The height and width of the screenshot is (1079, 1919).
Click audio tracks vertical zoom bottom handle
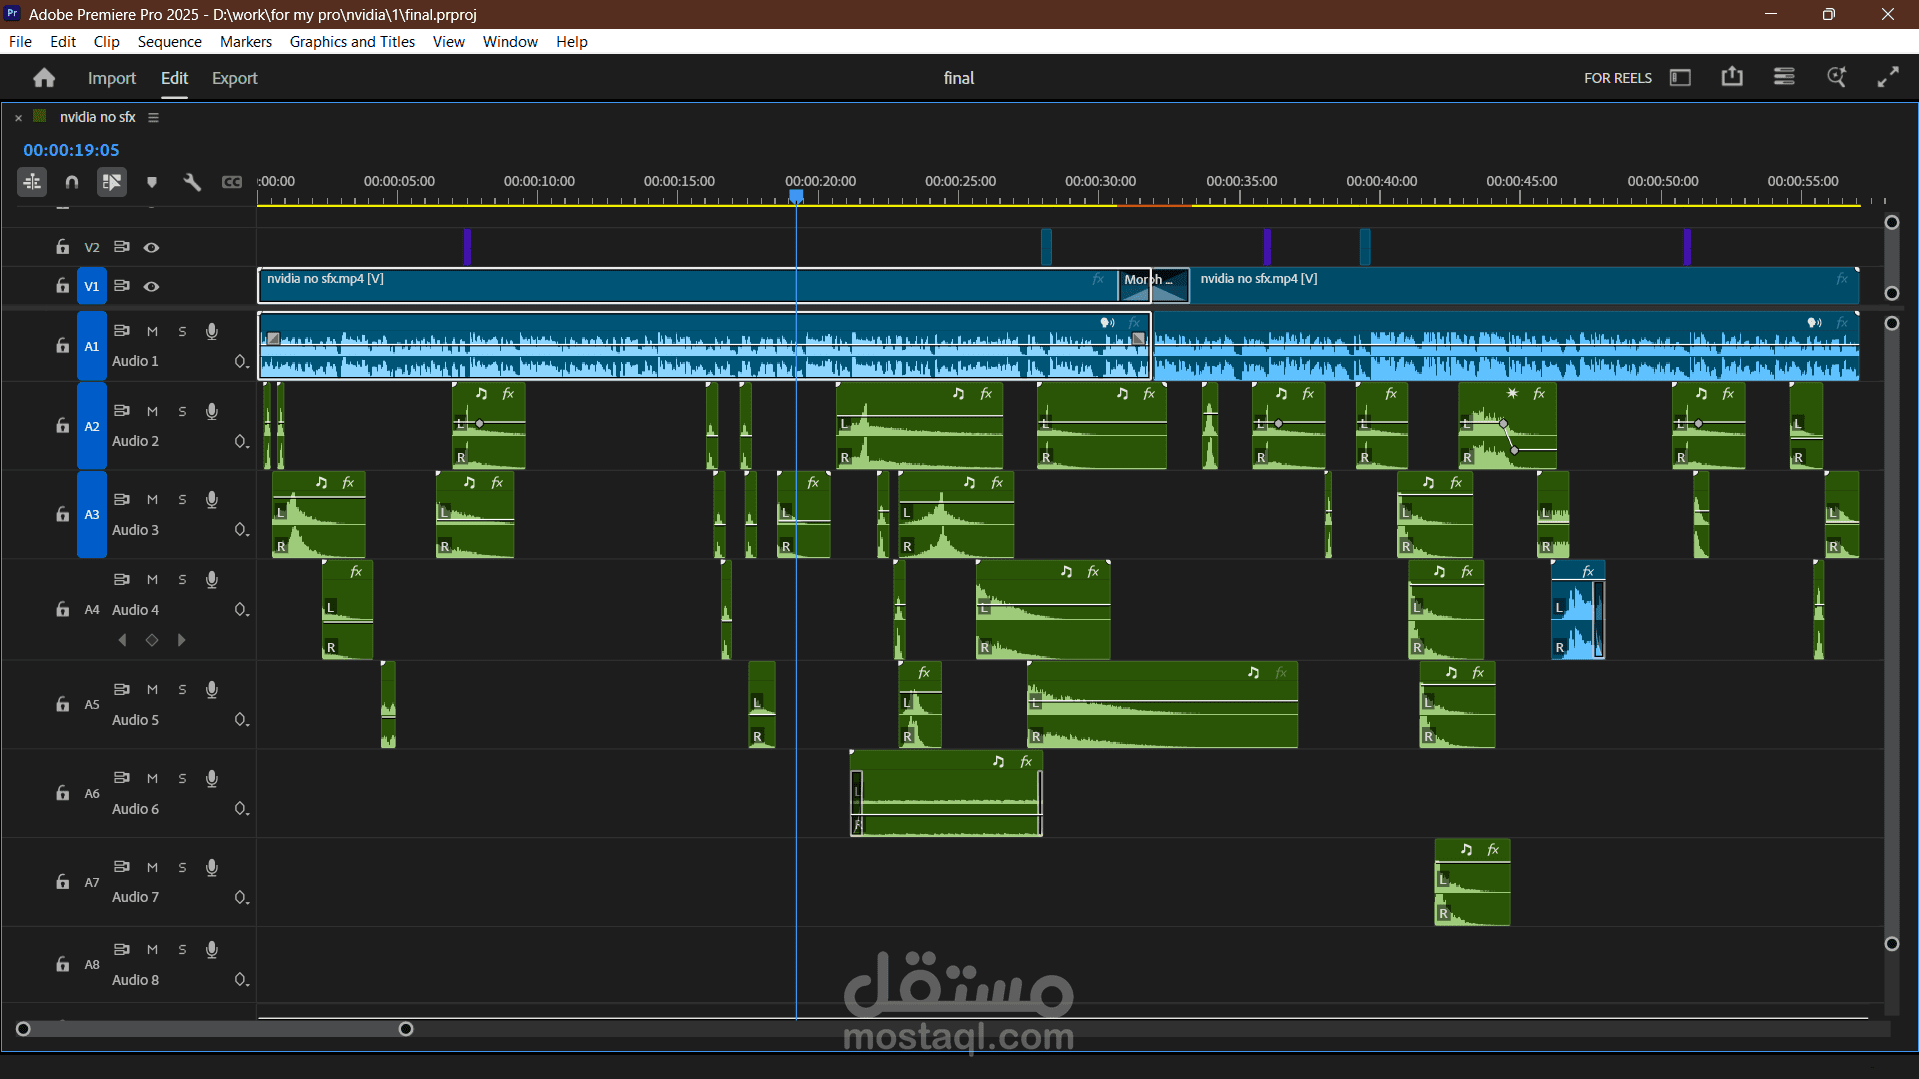tap(1892, 944)
